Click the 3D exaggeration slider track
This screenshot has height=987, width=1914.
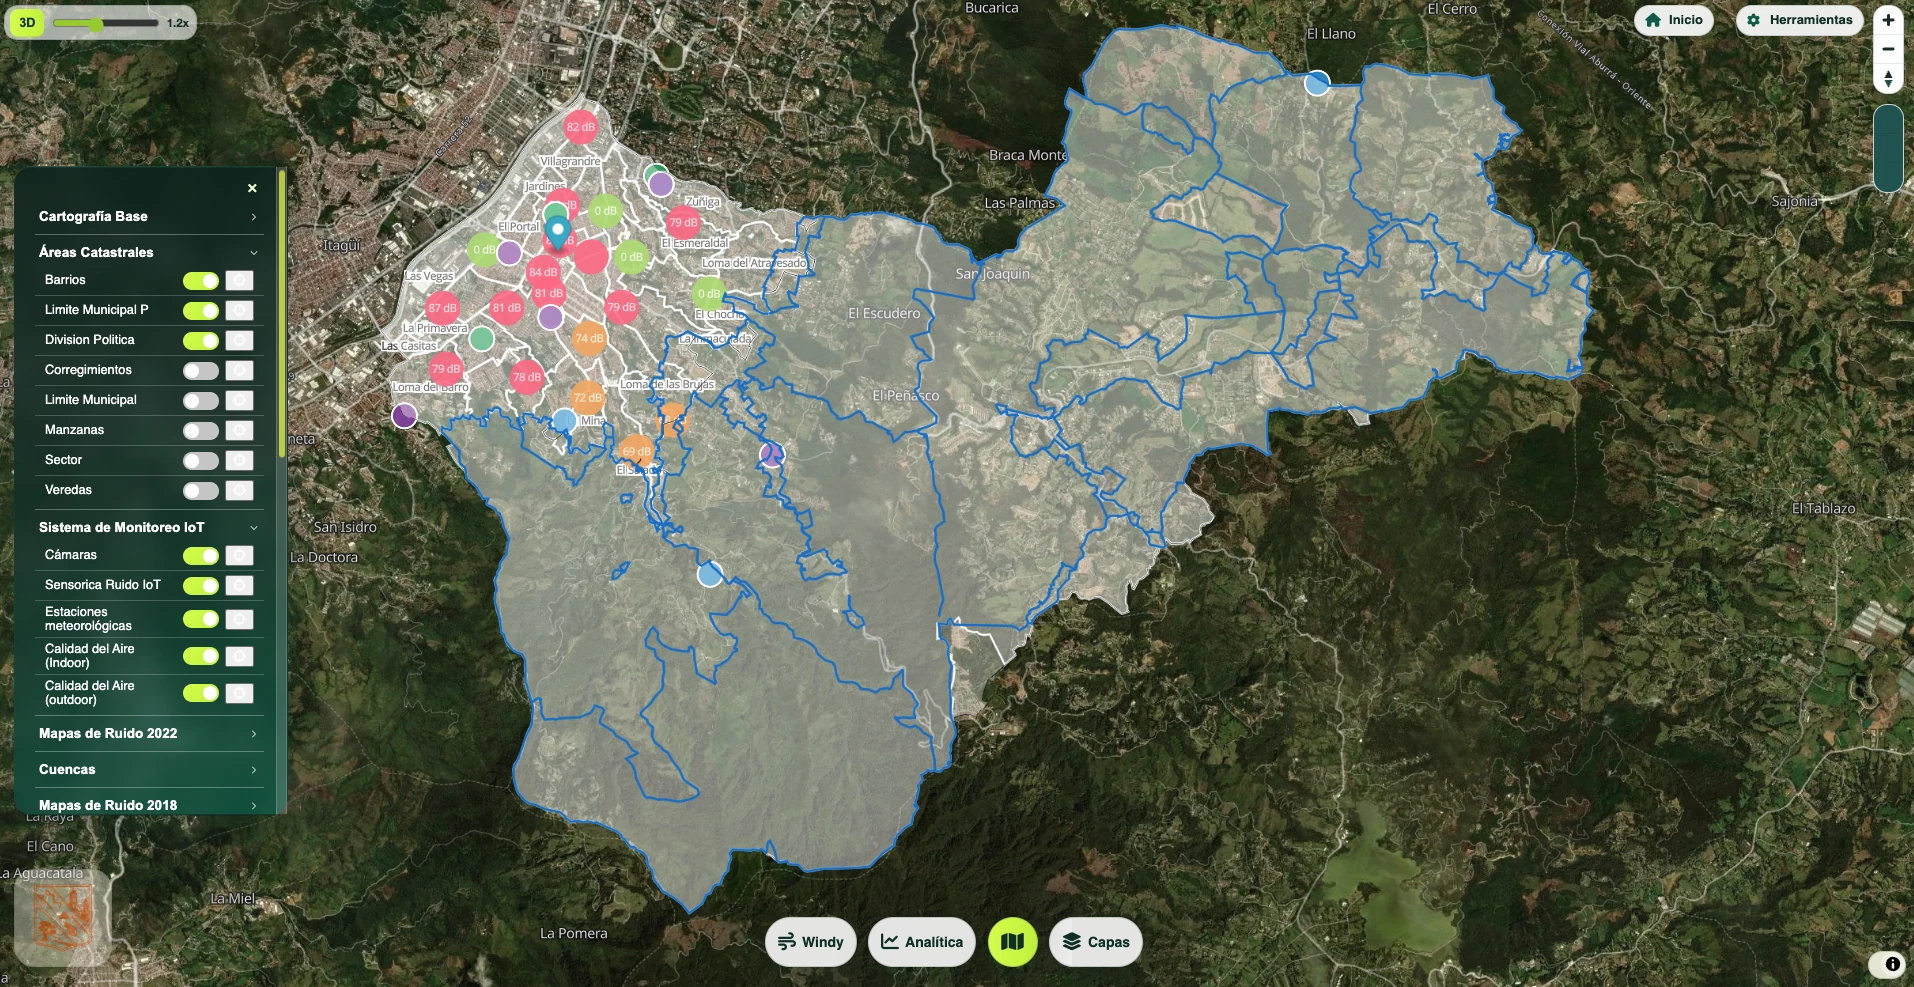point(106,23)
